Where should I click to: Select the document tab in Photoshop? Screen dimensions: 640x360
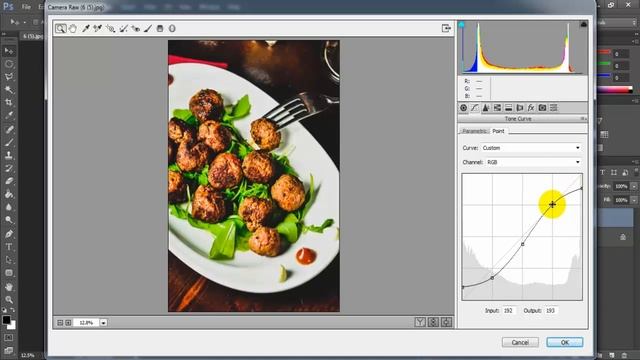click(33, 36)
